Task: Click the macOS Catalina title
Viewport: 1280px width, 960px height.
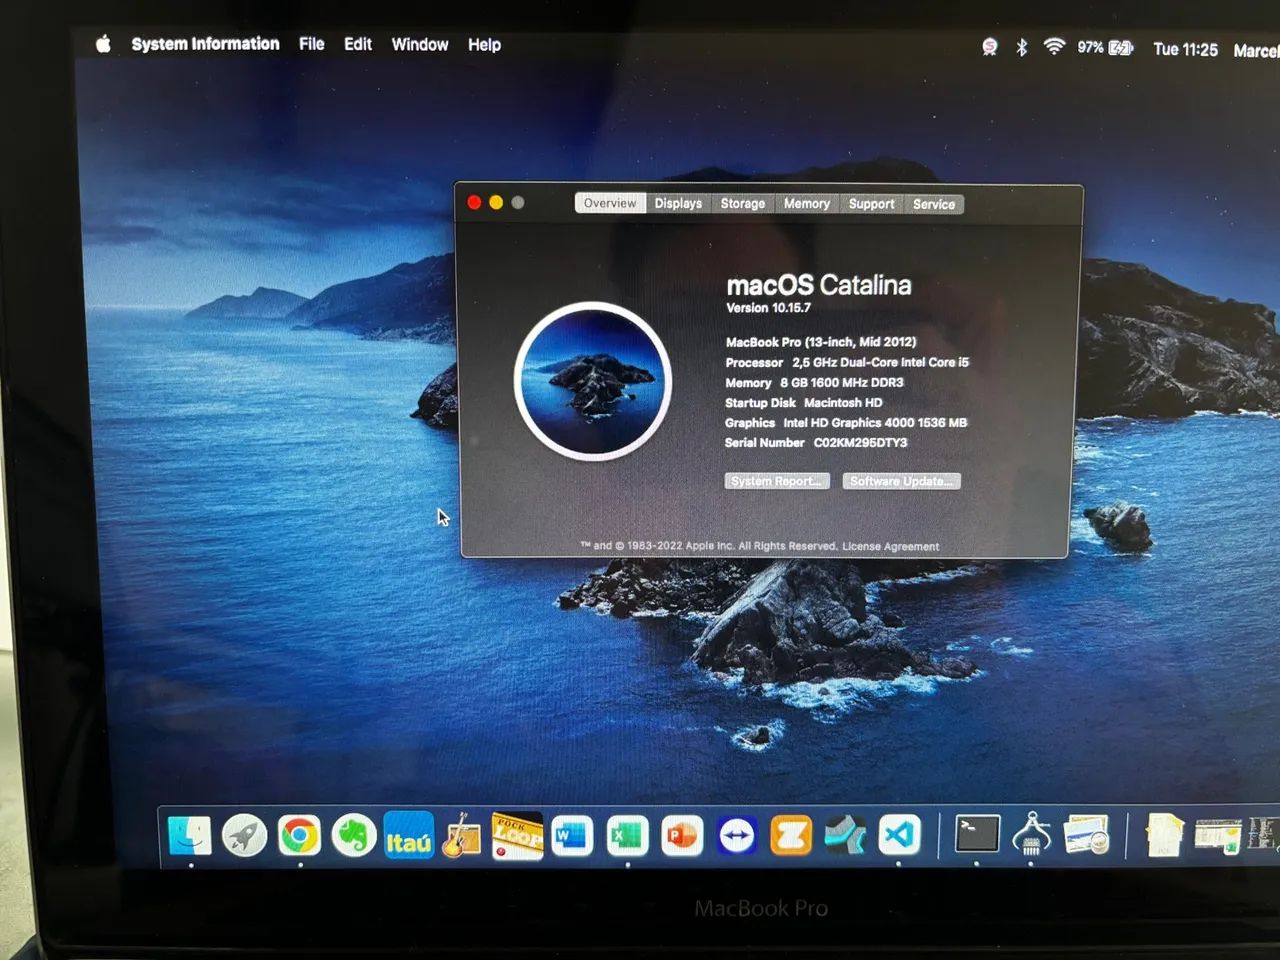Action: coord(819,285)
